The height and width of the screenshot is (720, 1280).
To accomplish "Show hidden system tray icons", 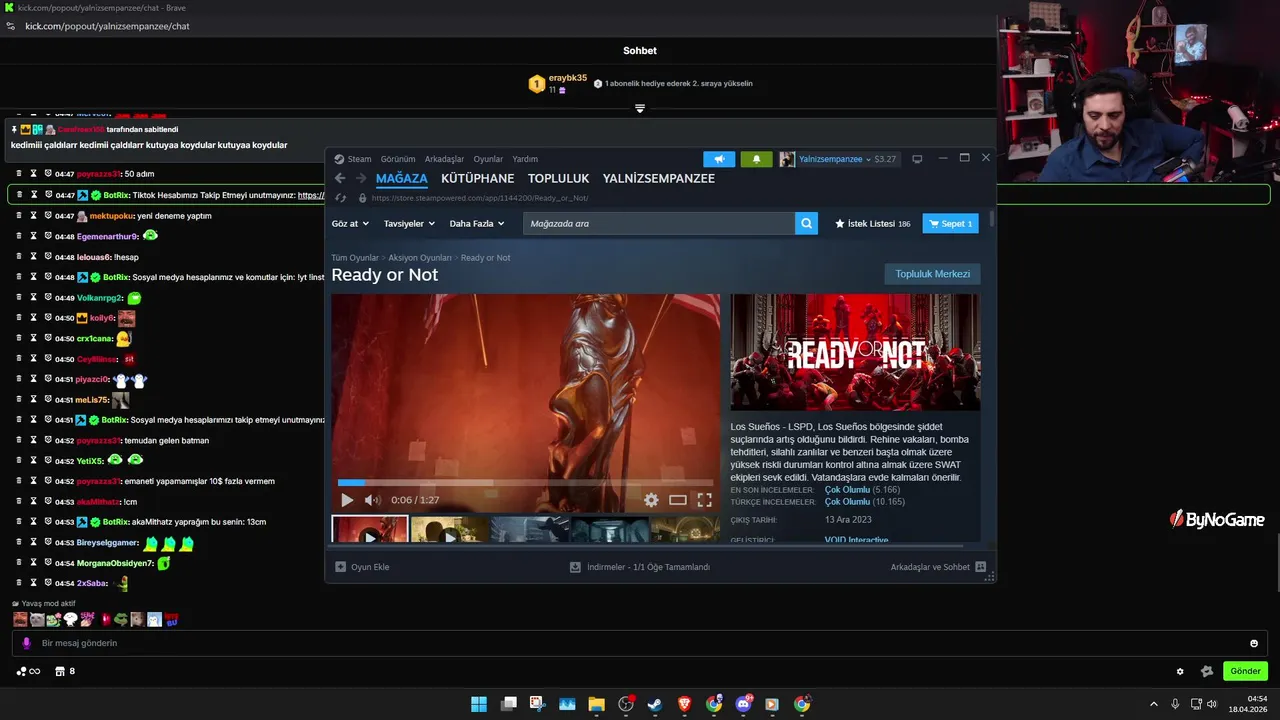I will coord(1153,704).
